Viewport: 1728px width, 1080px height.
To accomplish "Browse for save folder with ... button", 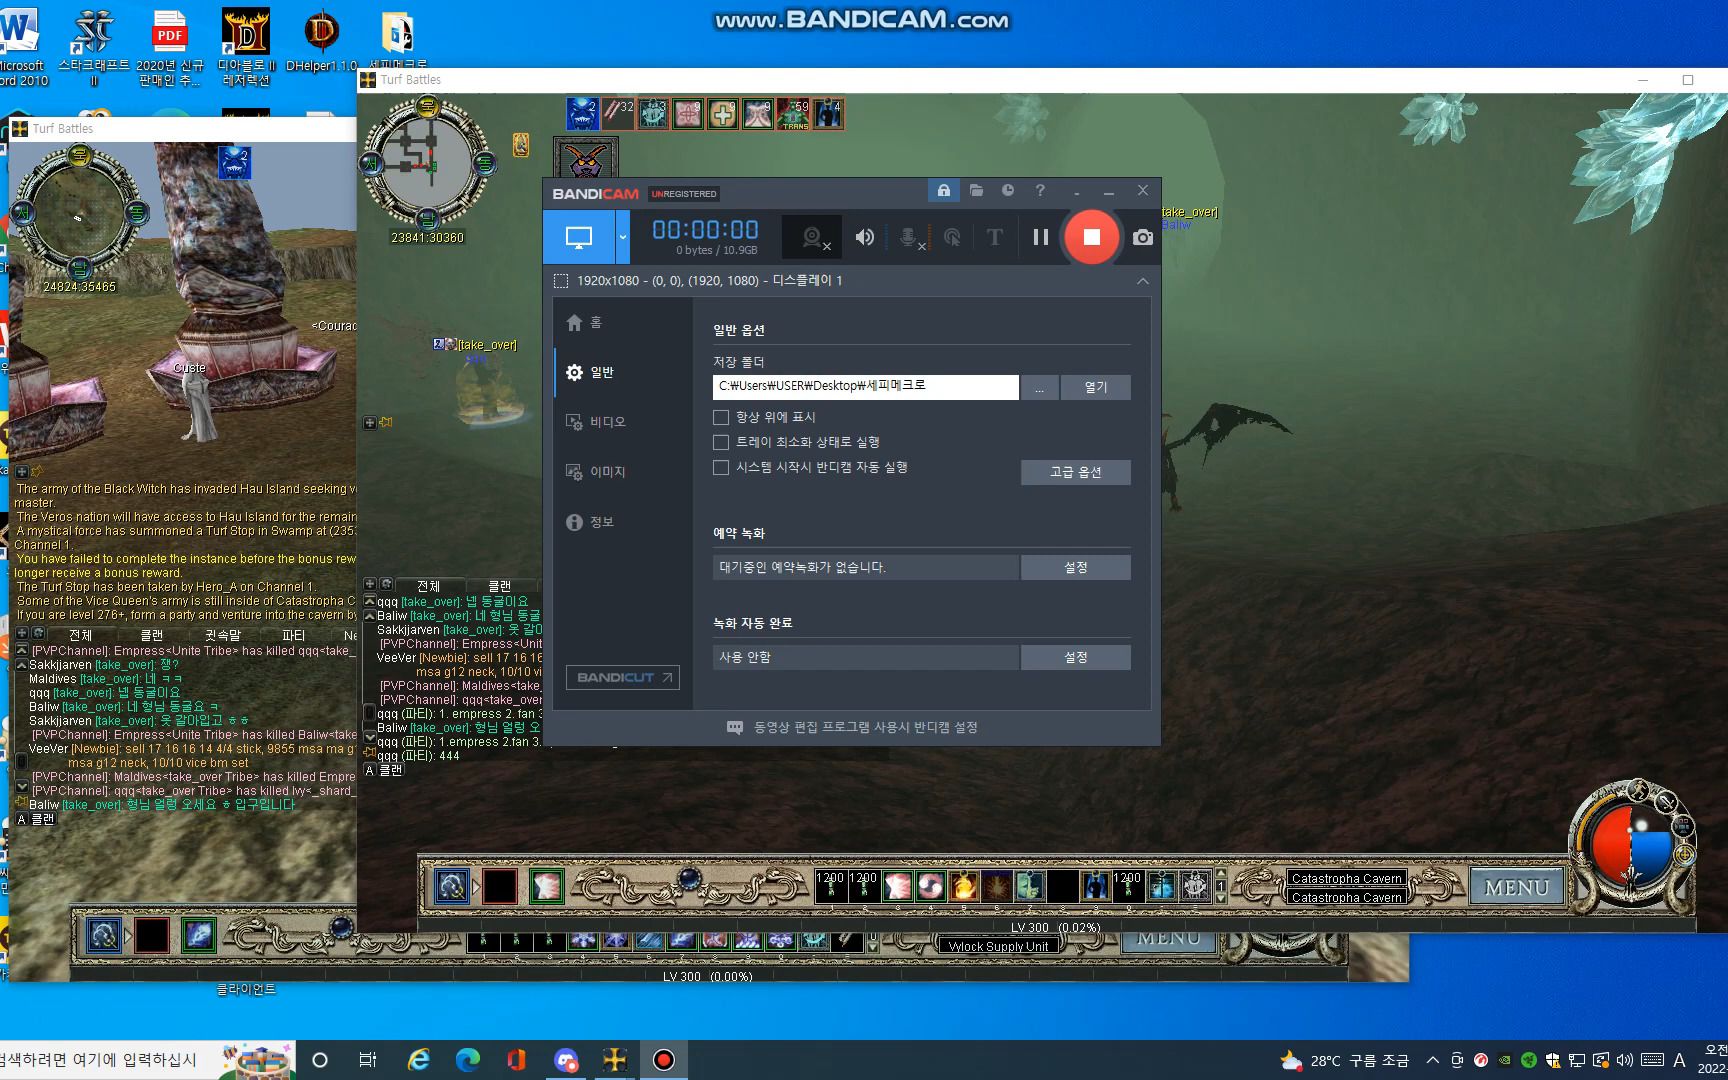I will pyautogui.click(x=1039, y=388).
